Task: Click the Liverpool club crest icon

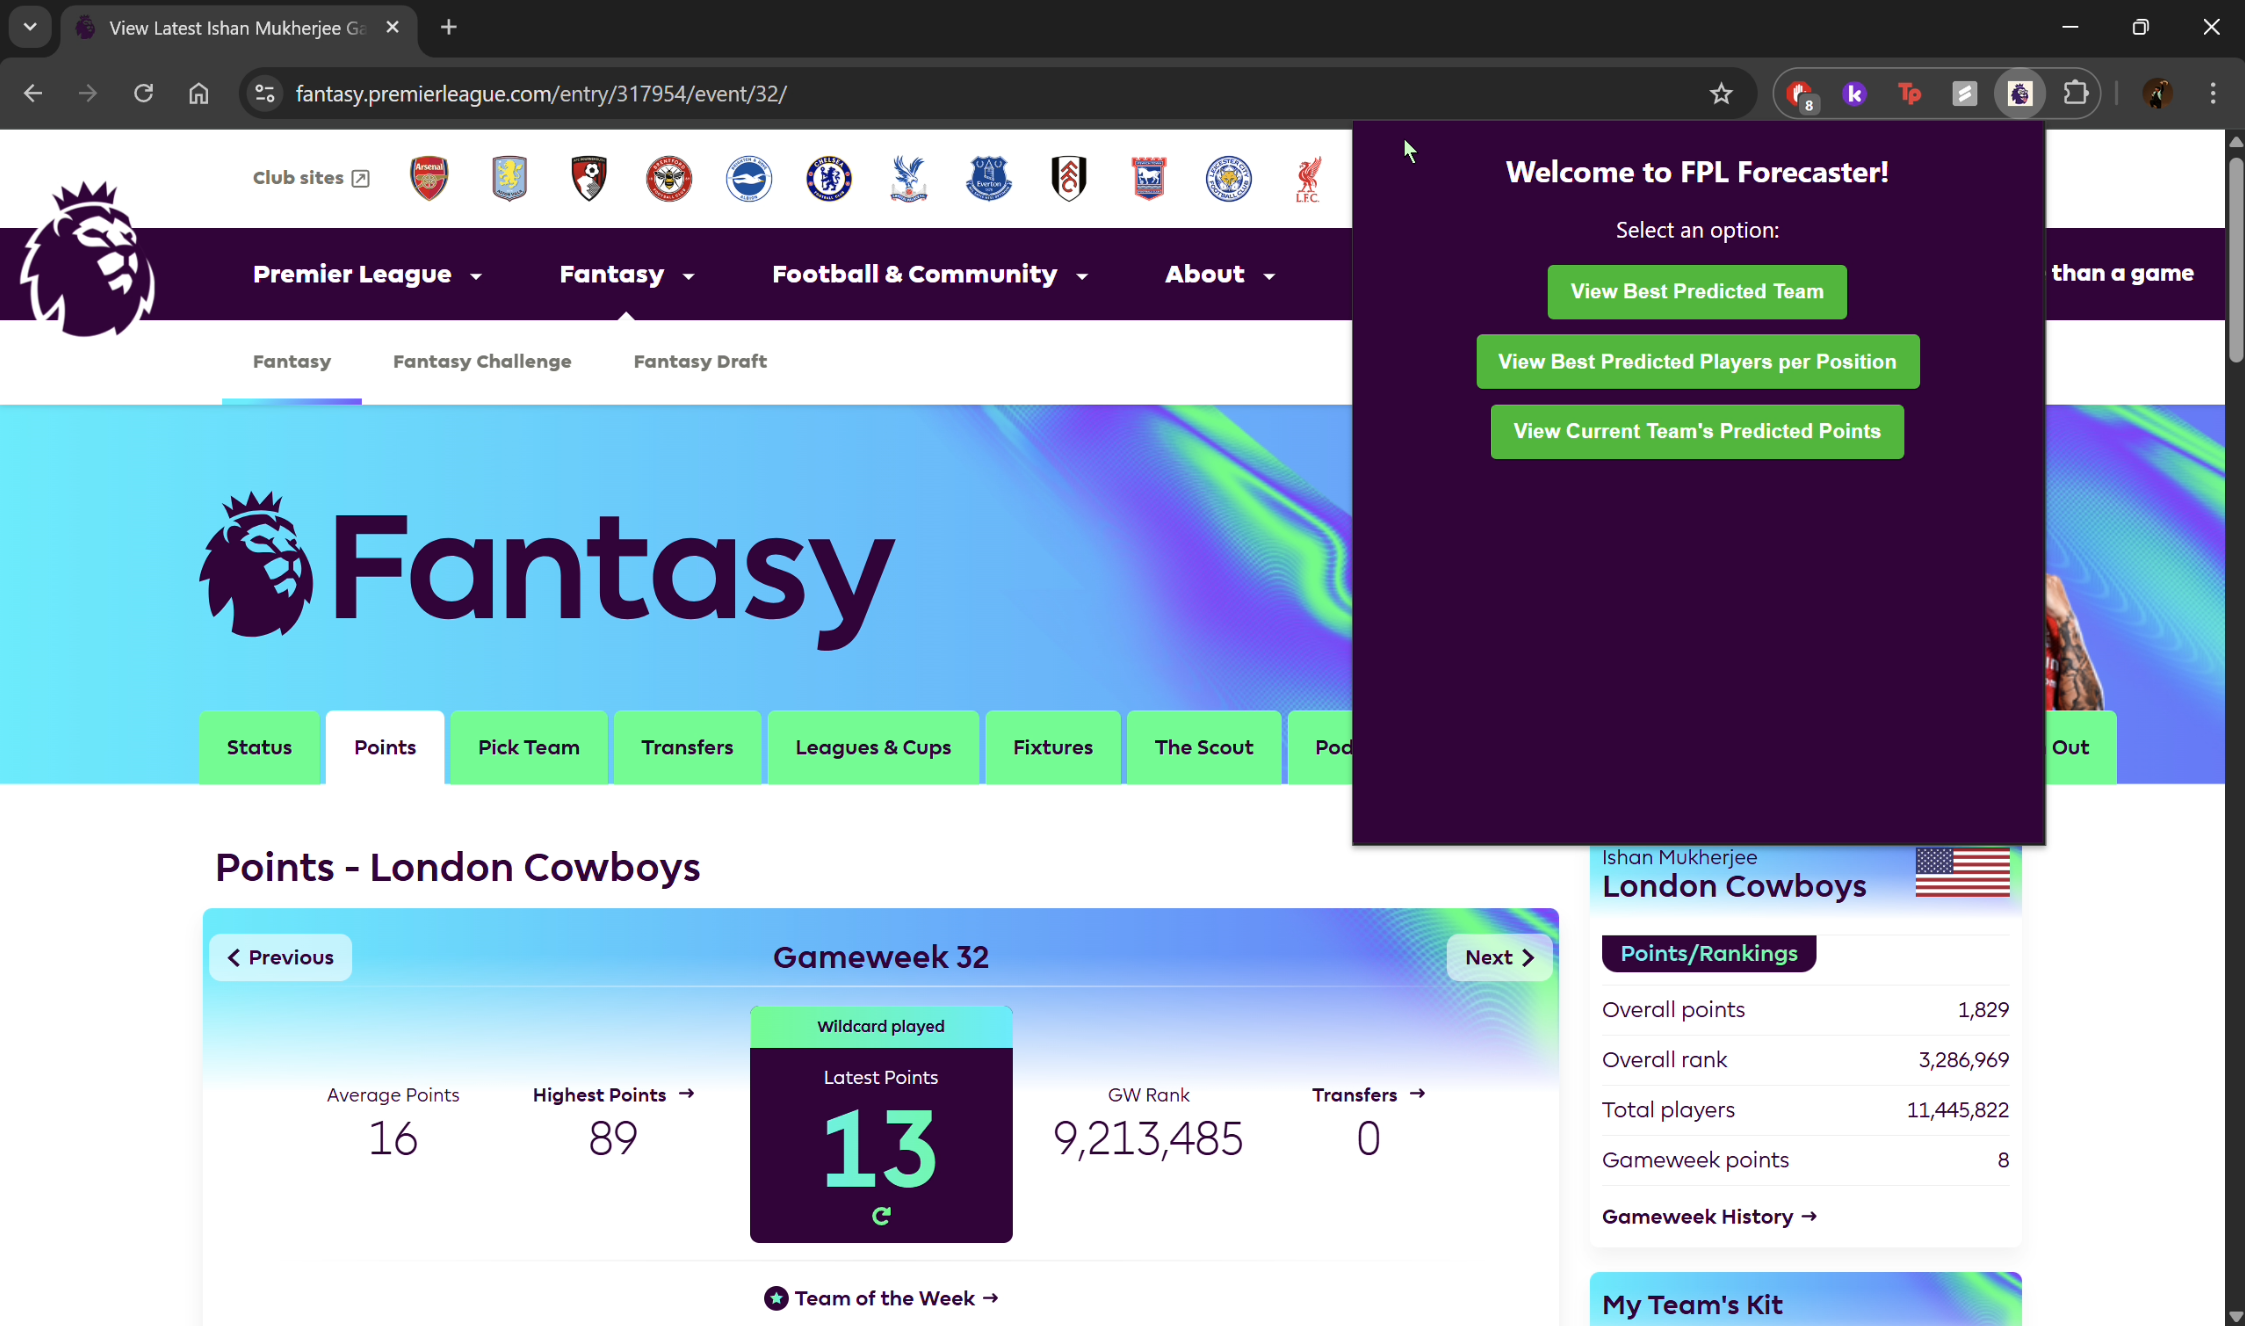Action: (1308, 178)
